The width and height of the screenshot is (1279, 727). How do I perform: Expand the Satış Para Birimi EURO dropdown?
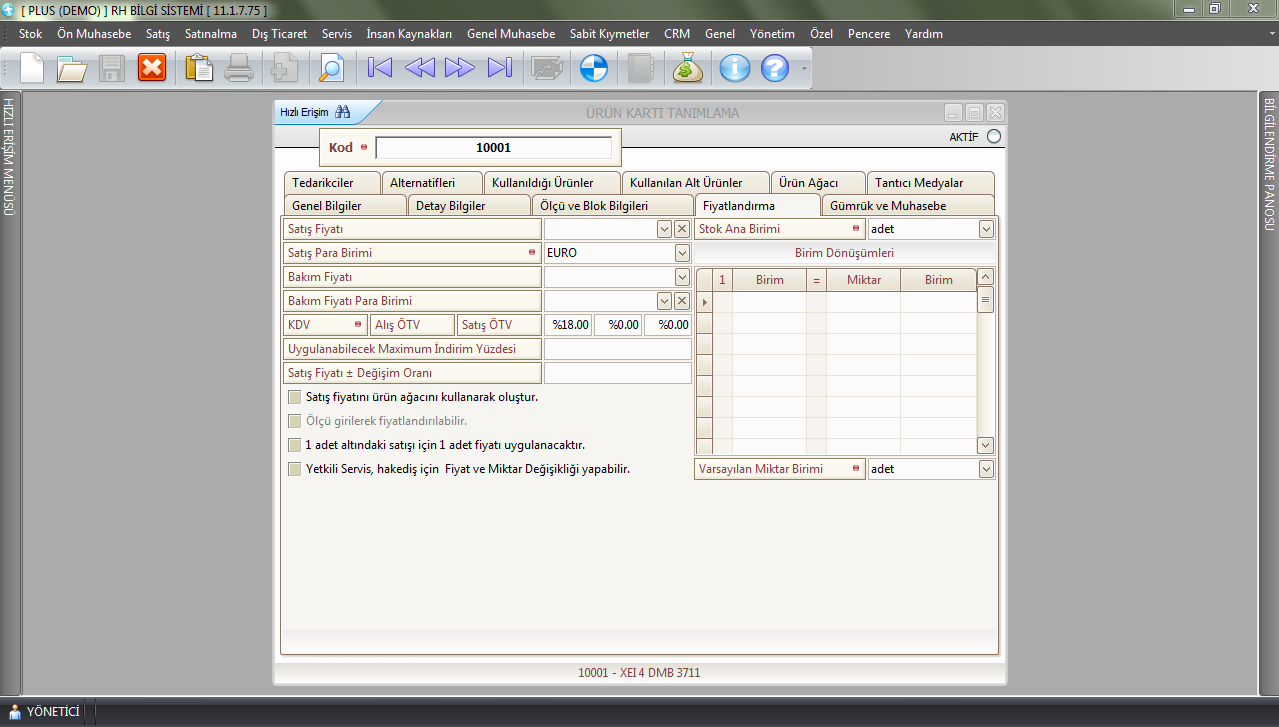682,253
